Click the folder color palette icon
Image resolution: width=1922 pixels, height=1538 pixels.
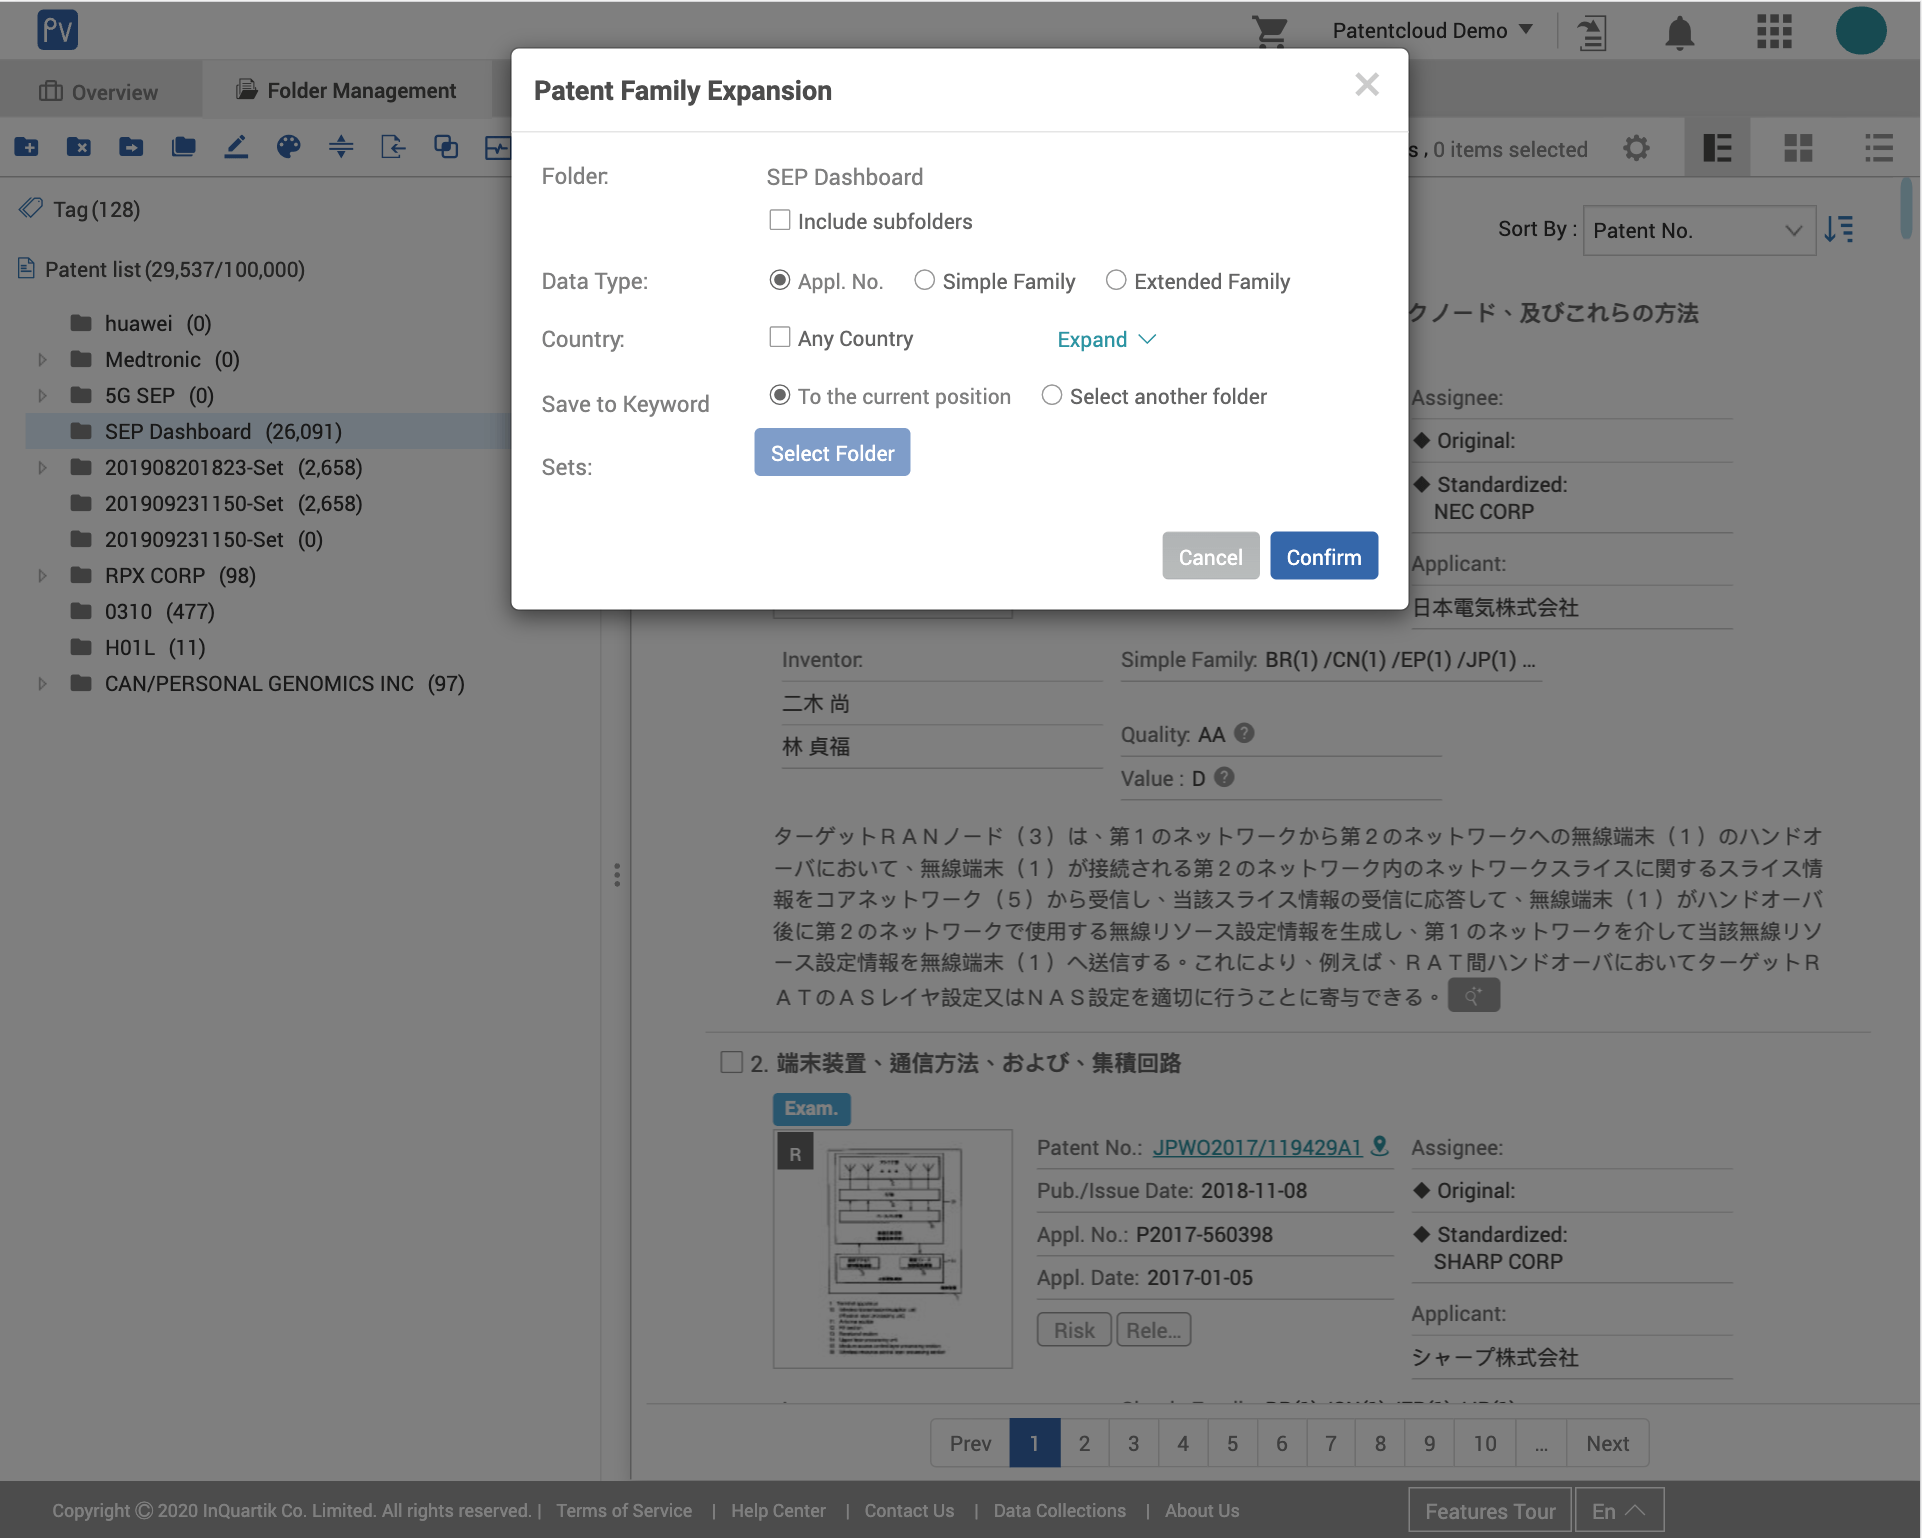tap(288, 148)
